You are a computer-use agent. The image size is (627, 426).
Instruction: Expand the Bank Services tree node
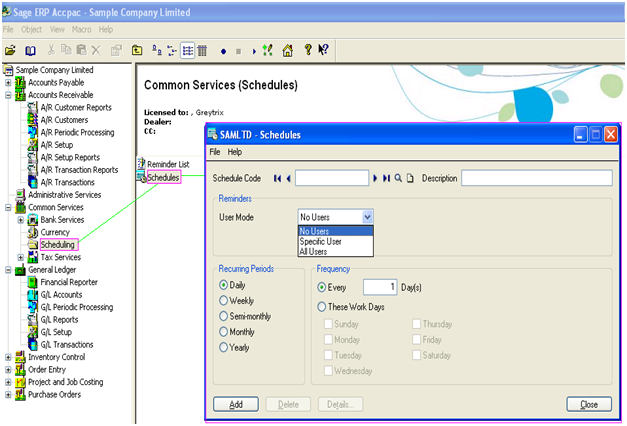[x=20, y=220]
